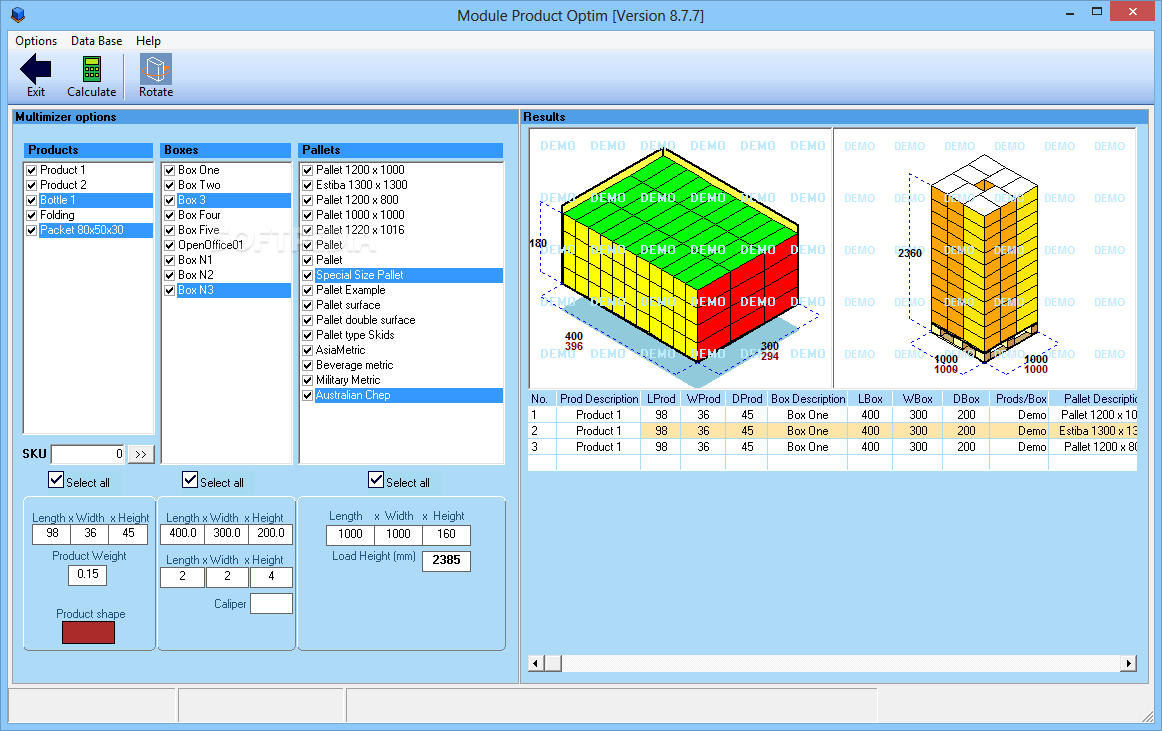Screen dimensions: 1162x731
Task: Click the horizontal scrollbar left arrow
Action: [536, 663]
